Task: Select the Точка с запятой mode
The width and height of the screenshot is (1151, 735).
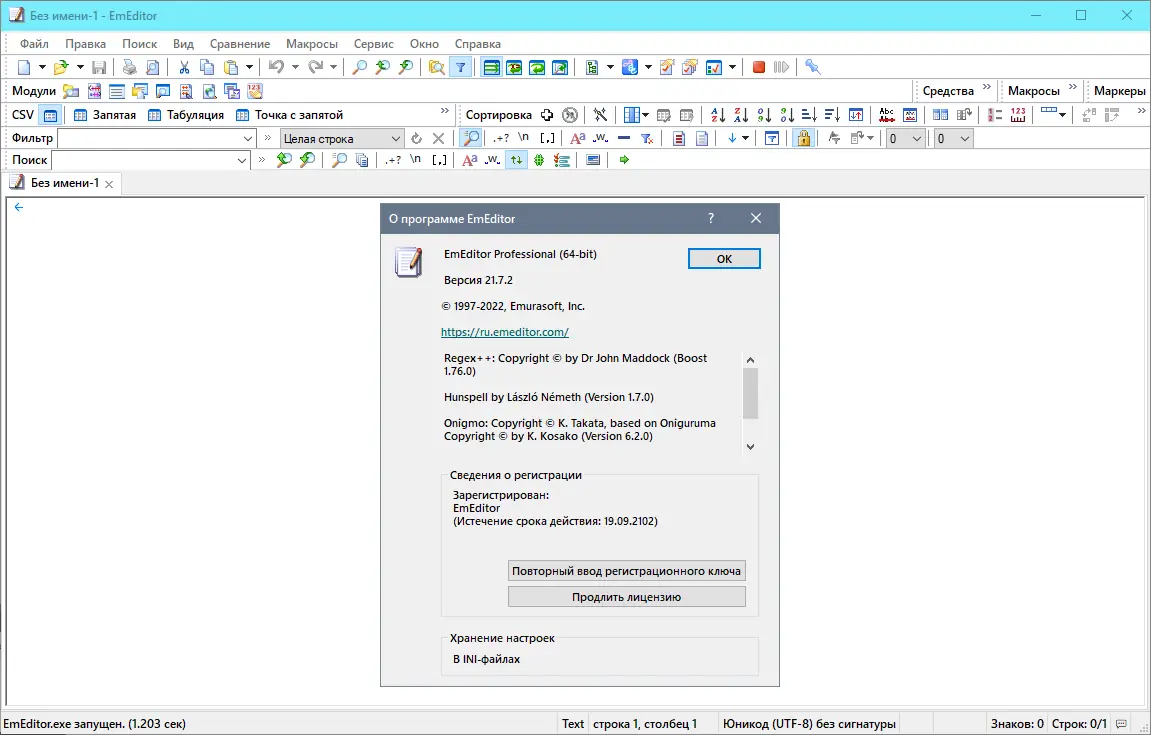Action: (289, 115)
